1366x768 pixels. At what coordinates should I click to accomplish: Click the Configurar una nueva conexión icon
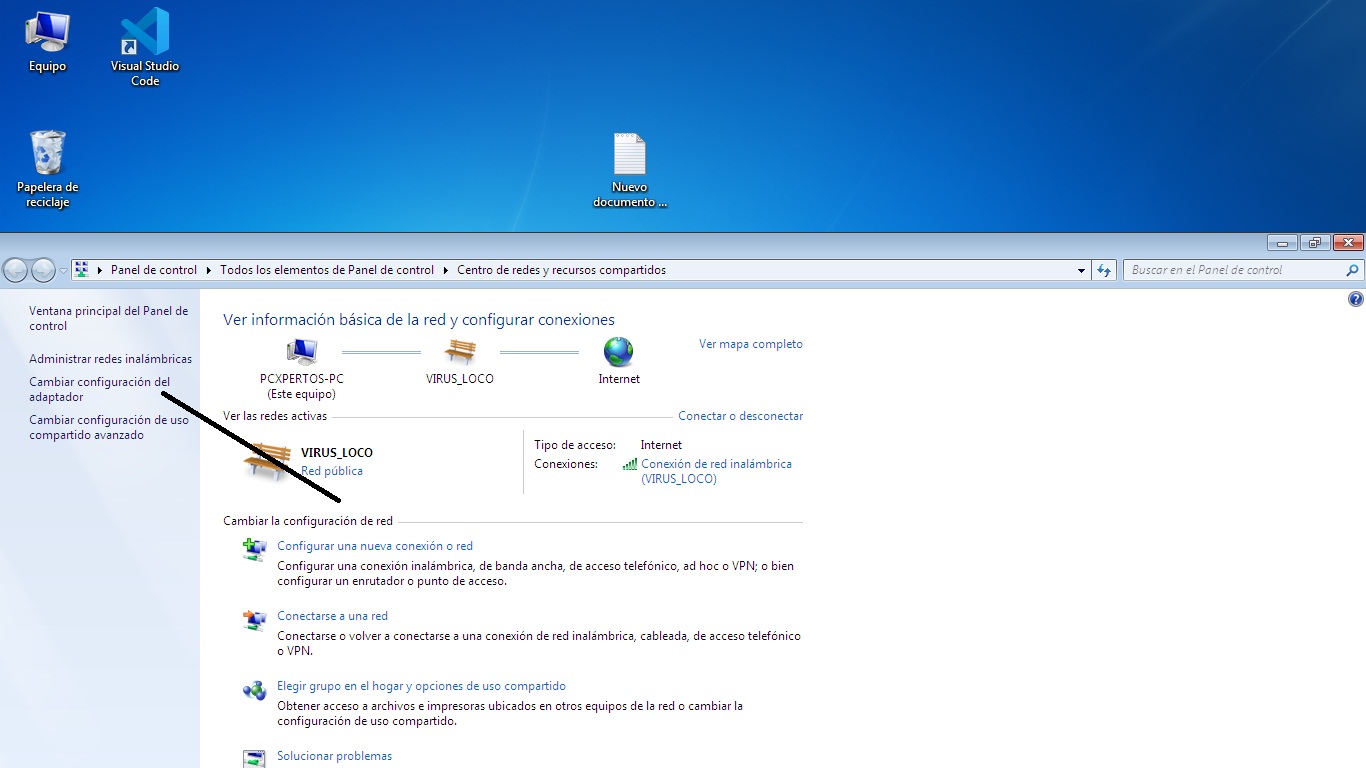pyautogui.click(x=253, y=547)
